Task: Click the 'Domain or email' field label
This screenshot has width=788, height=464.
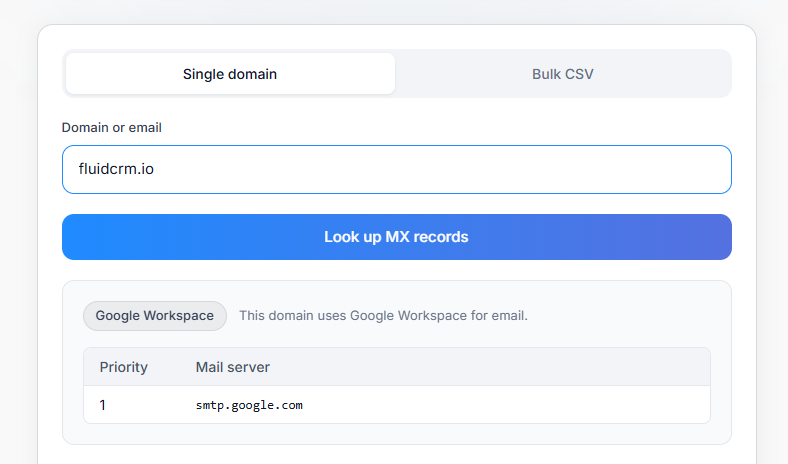Action: pyautogui.click(x=112, y=128)
